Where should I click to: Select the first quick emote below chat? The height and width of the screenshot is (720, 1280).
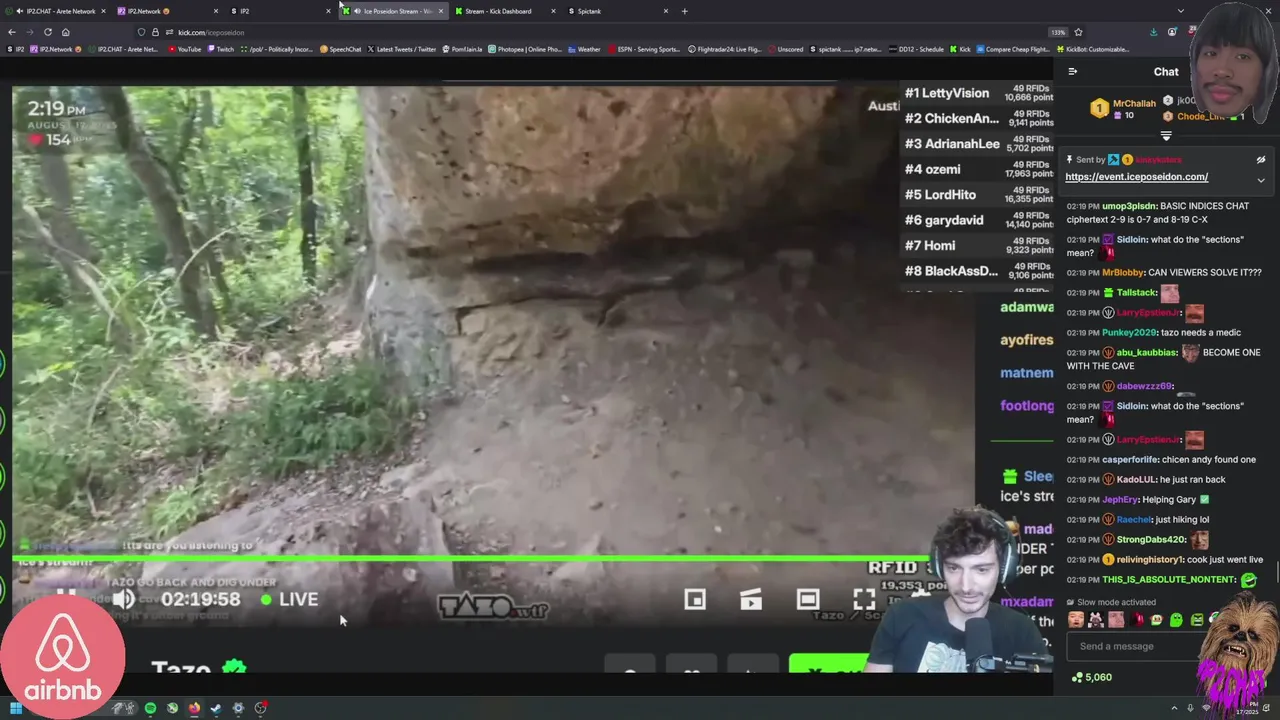[1076, 620]
